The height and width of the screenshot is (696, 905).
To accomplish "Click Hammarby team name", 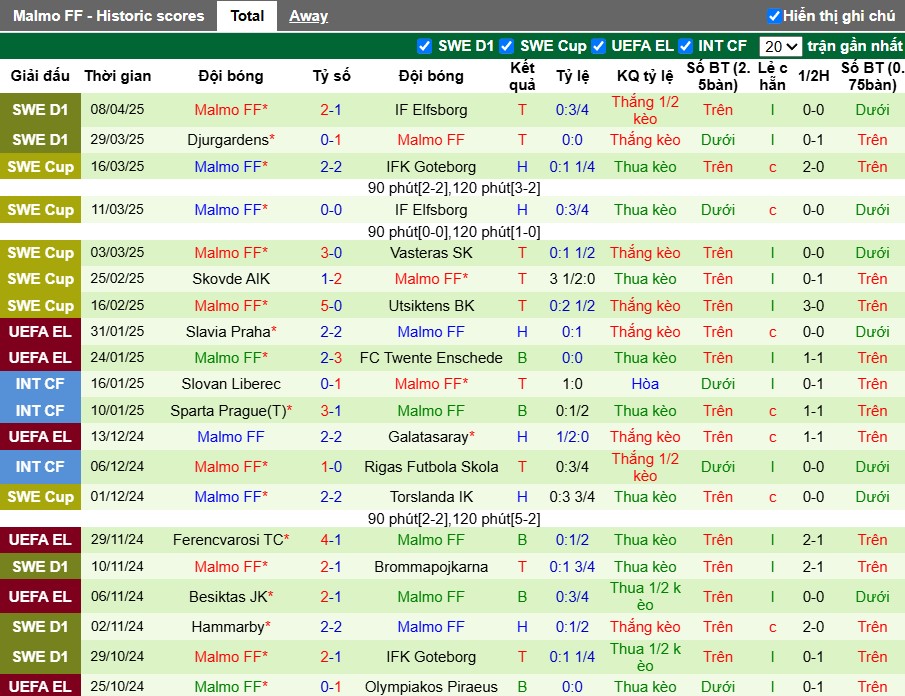I will (231, 627).
